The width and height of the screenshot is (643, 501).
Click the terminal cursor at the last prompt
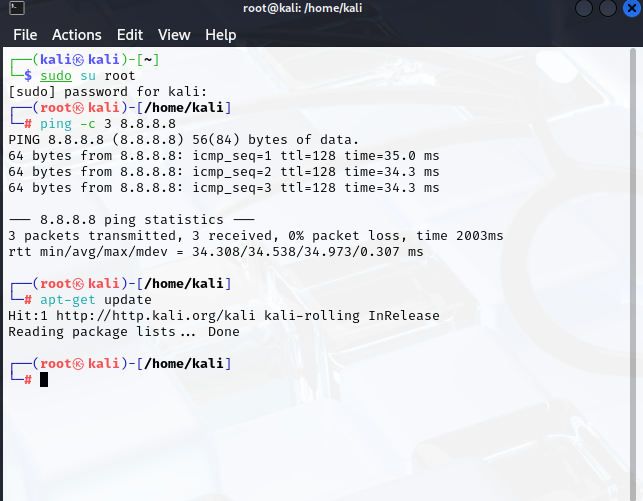click(44, 380)
